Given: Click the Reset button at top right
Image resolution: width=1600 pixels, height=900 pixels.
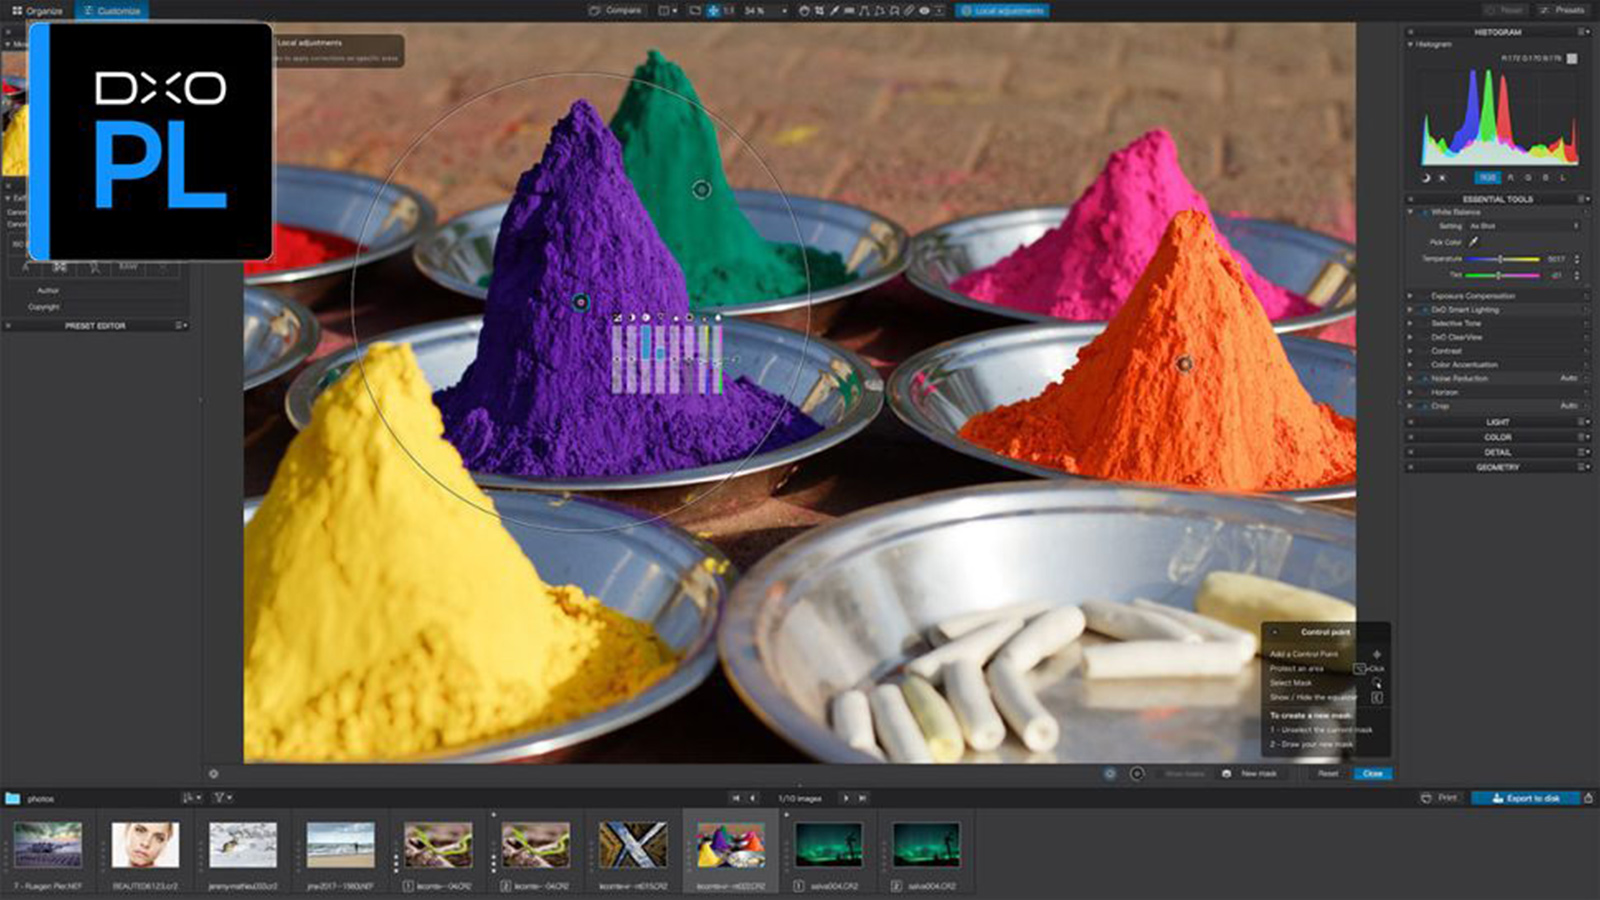Looking at the screenshot, I should coord(1505,10).
